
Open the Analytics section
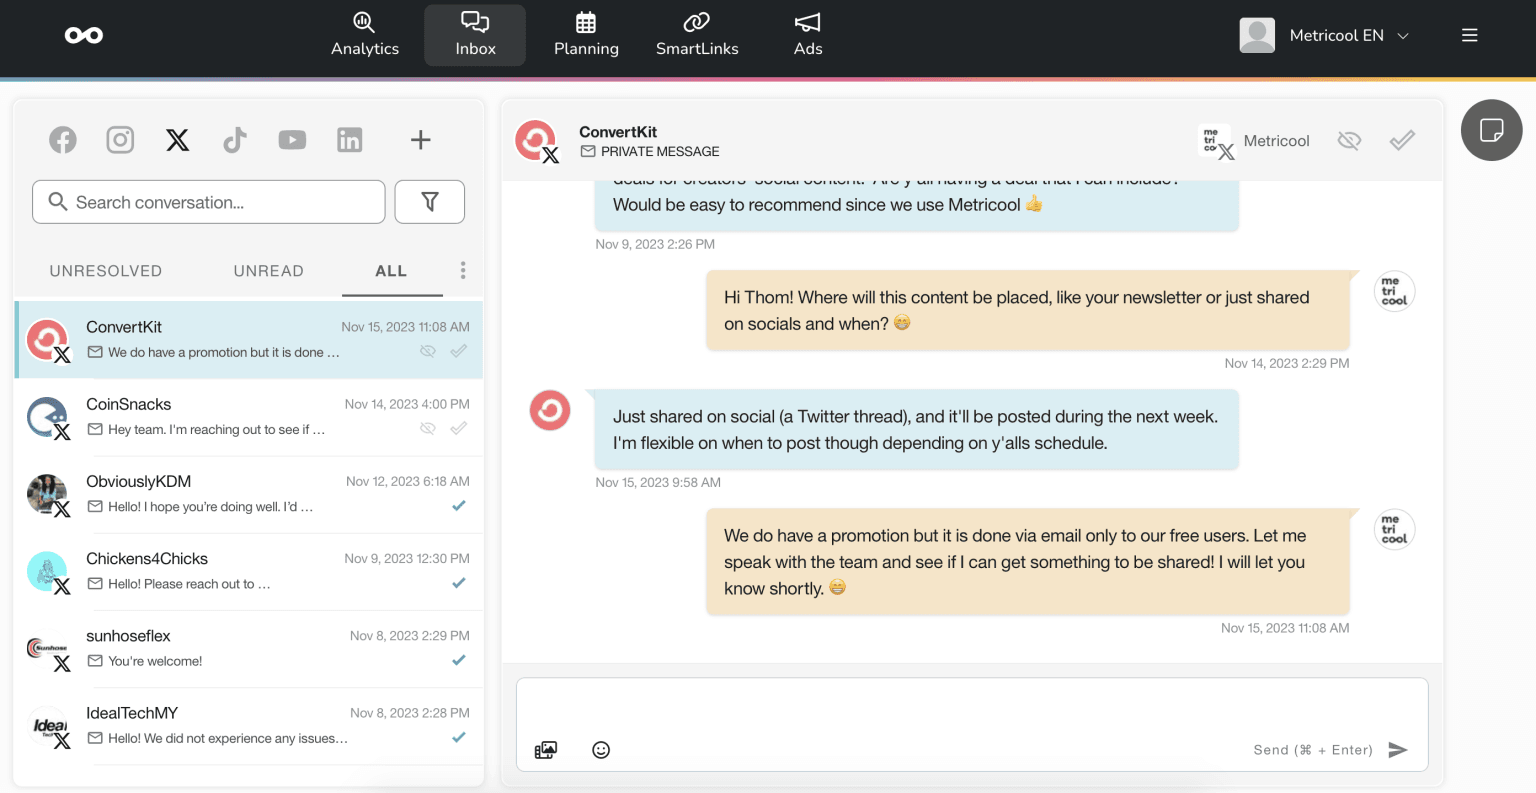[364, 35]
